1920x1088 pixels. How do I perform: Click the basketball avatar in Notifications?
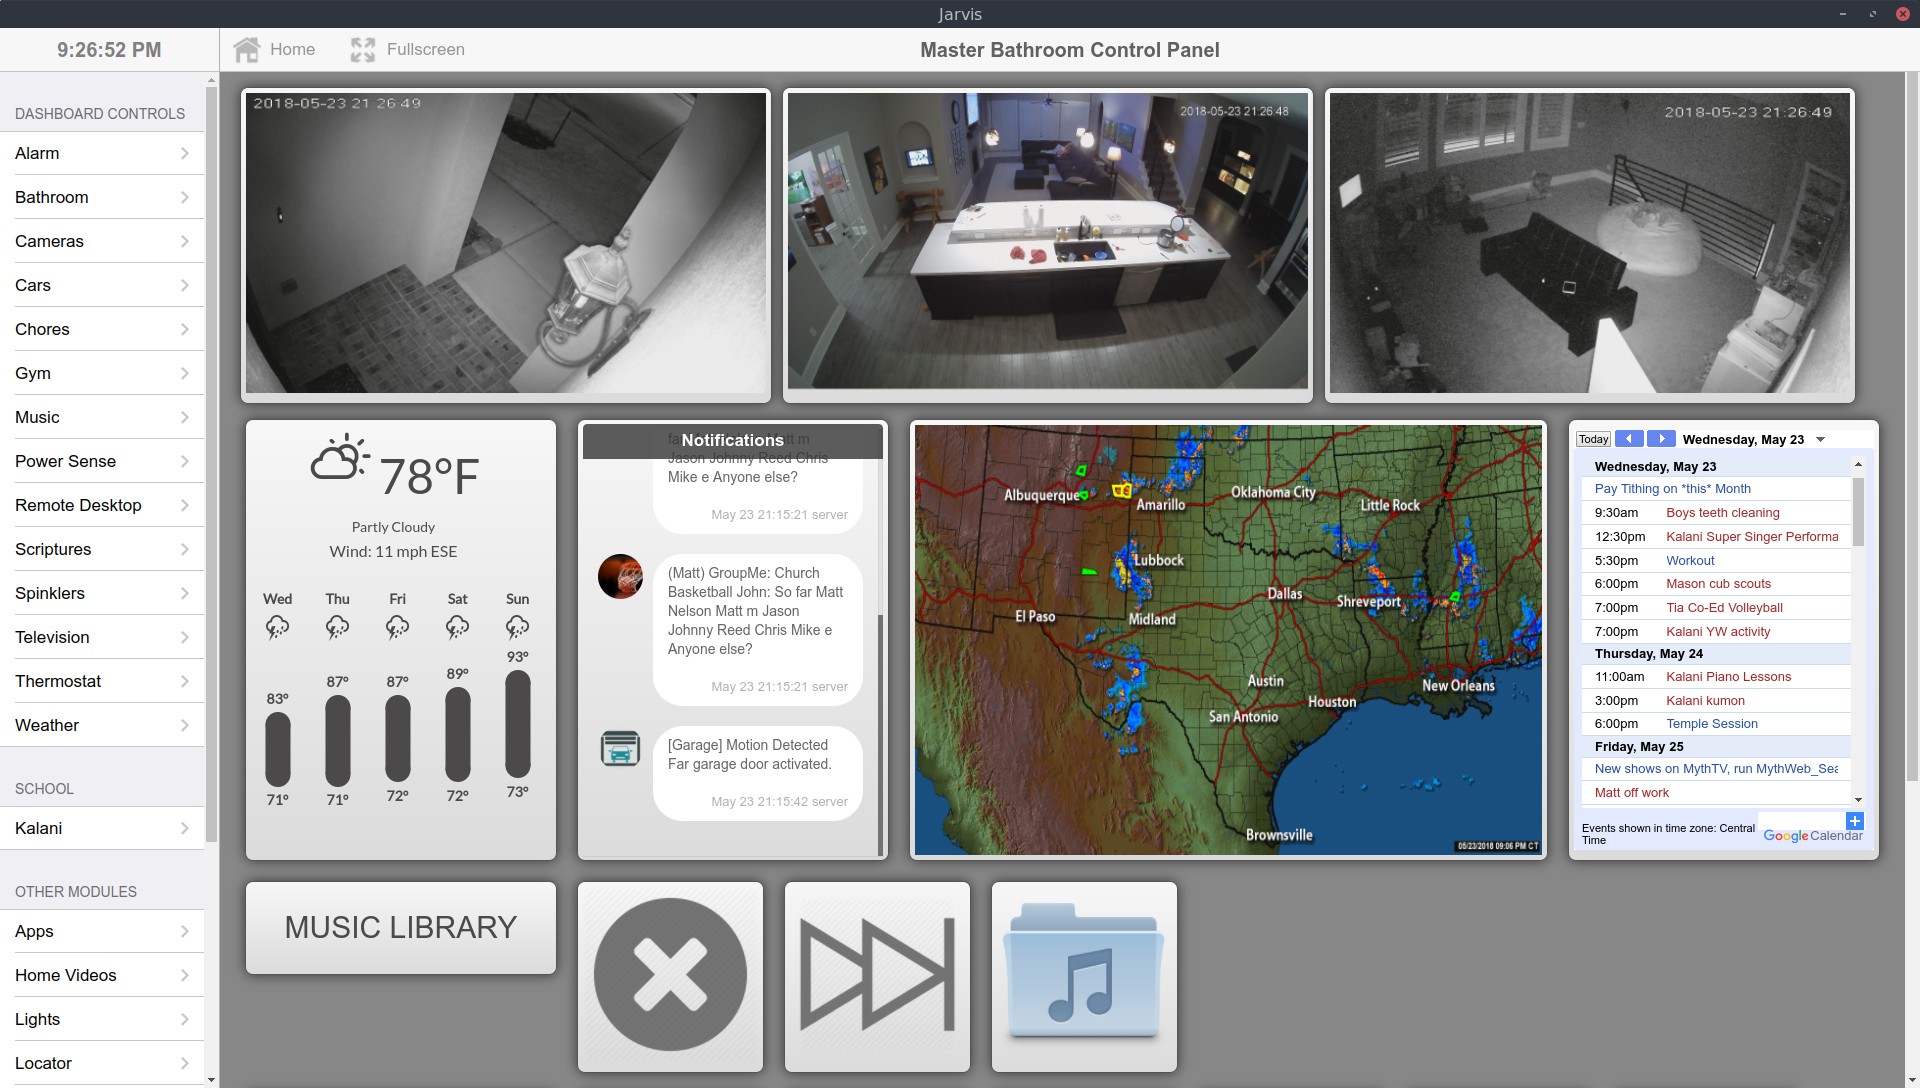pyautogui.click(x=620, y=576)
